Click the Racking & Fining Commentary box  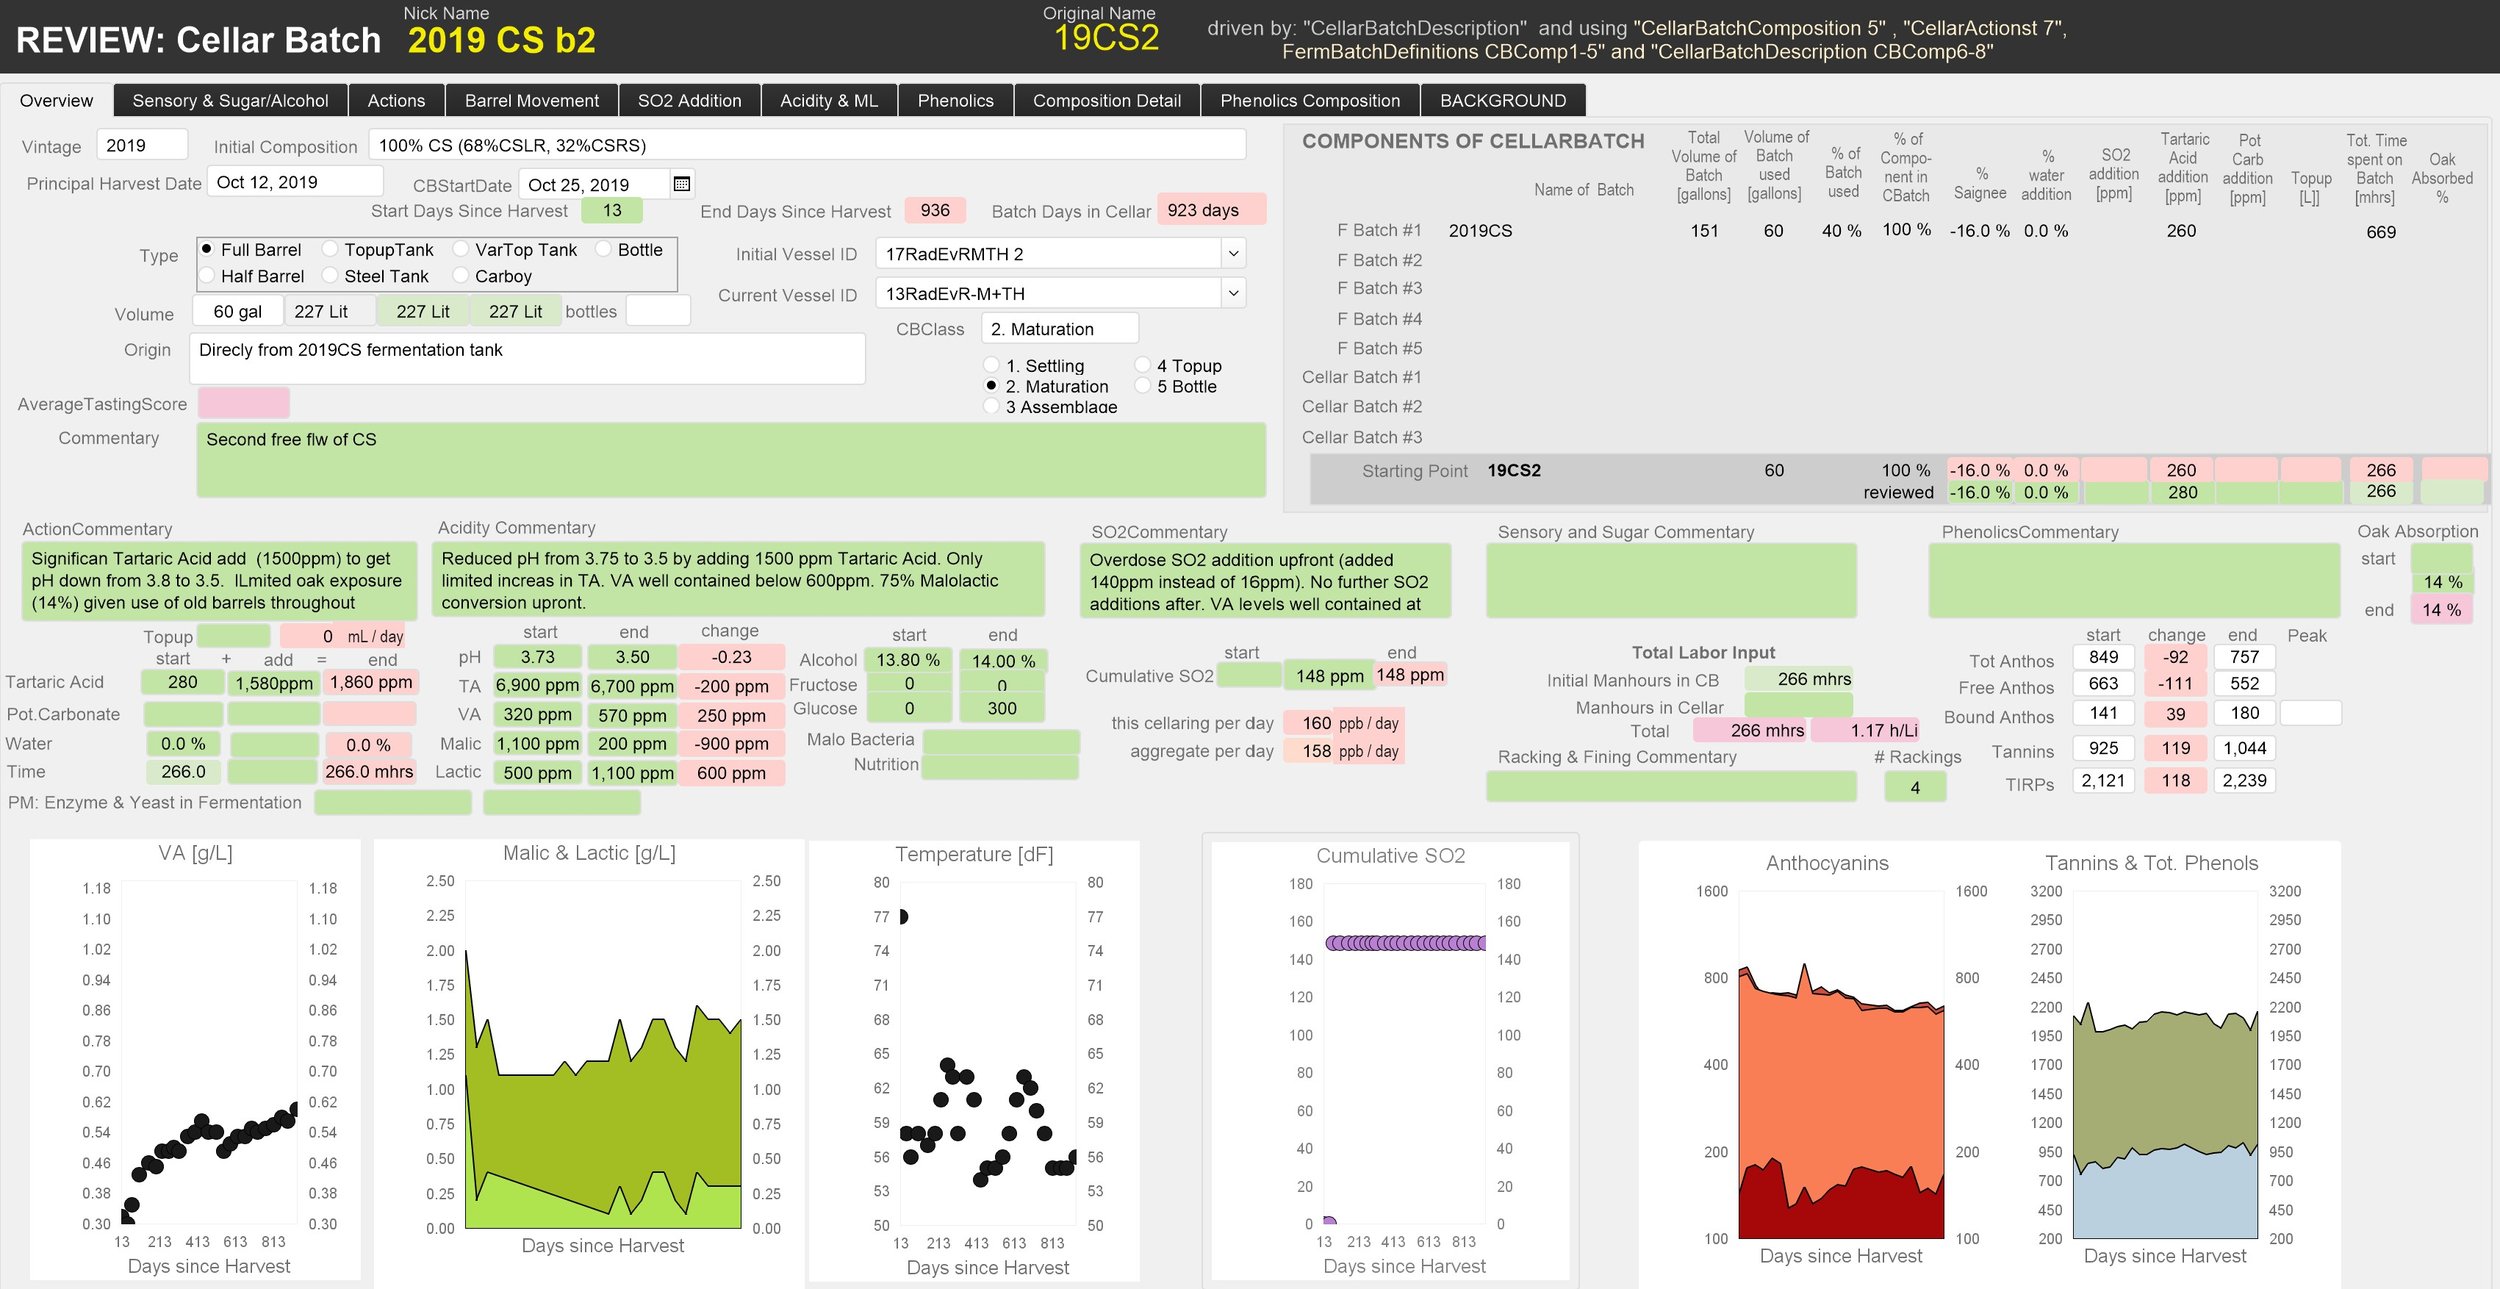pos(1671,786)
